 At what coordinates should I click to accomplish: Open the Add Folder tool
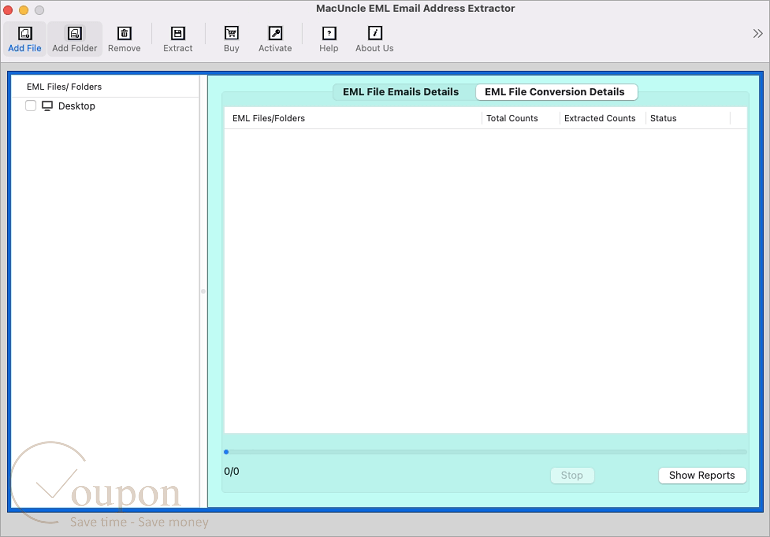(75, 39)
